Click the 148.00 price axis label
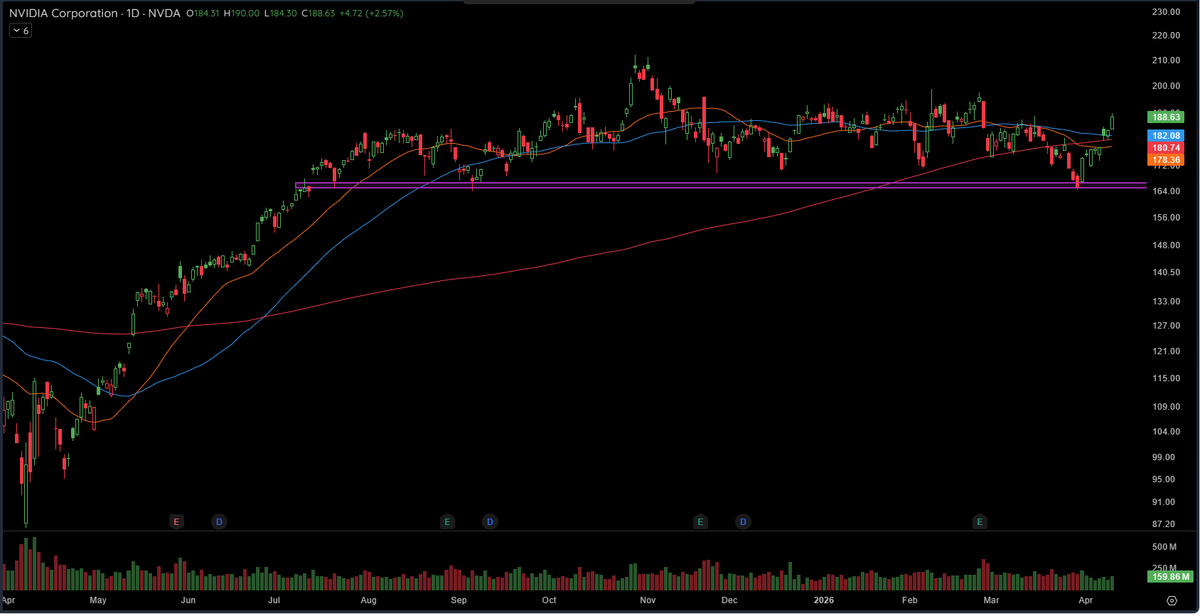 (x=1166, y=245)
